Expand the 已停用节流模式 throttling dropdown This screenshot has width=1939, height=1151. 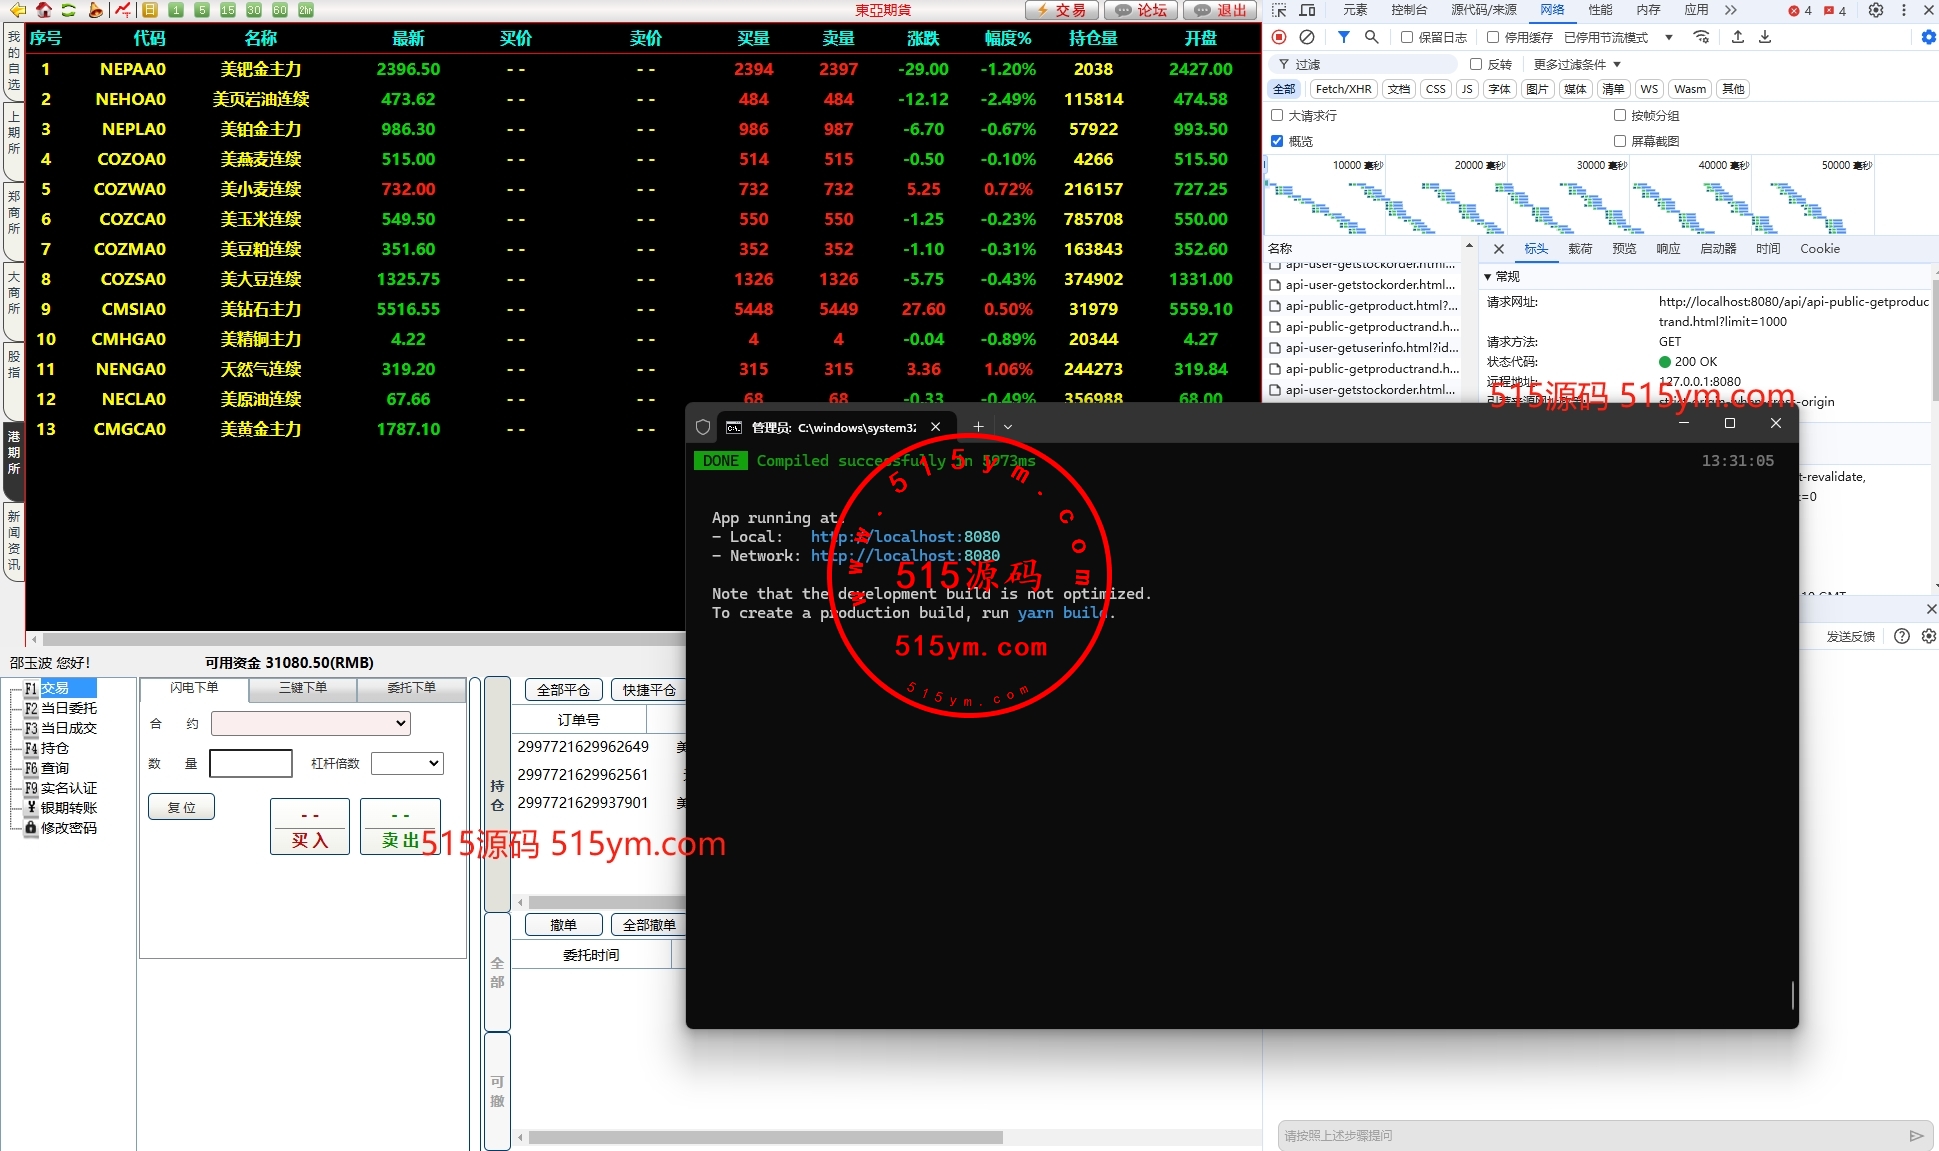(1668, 37)
